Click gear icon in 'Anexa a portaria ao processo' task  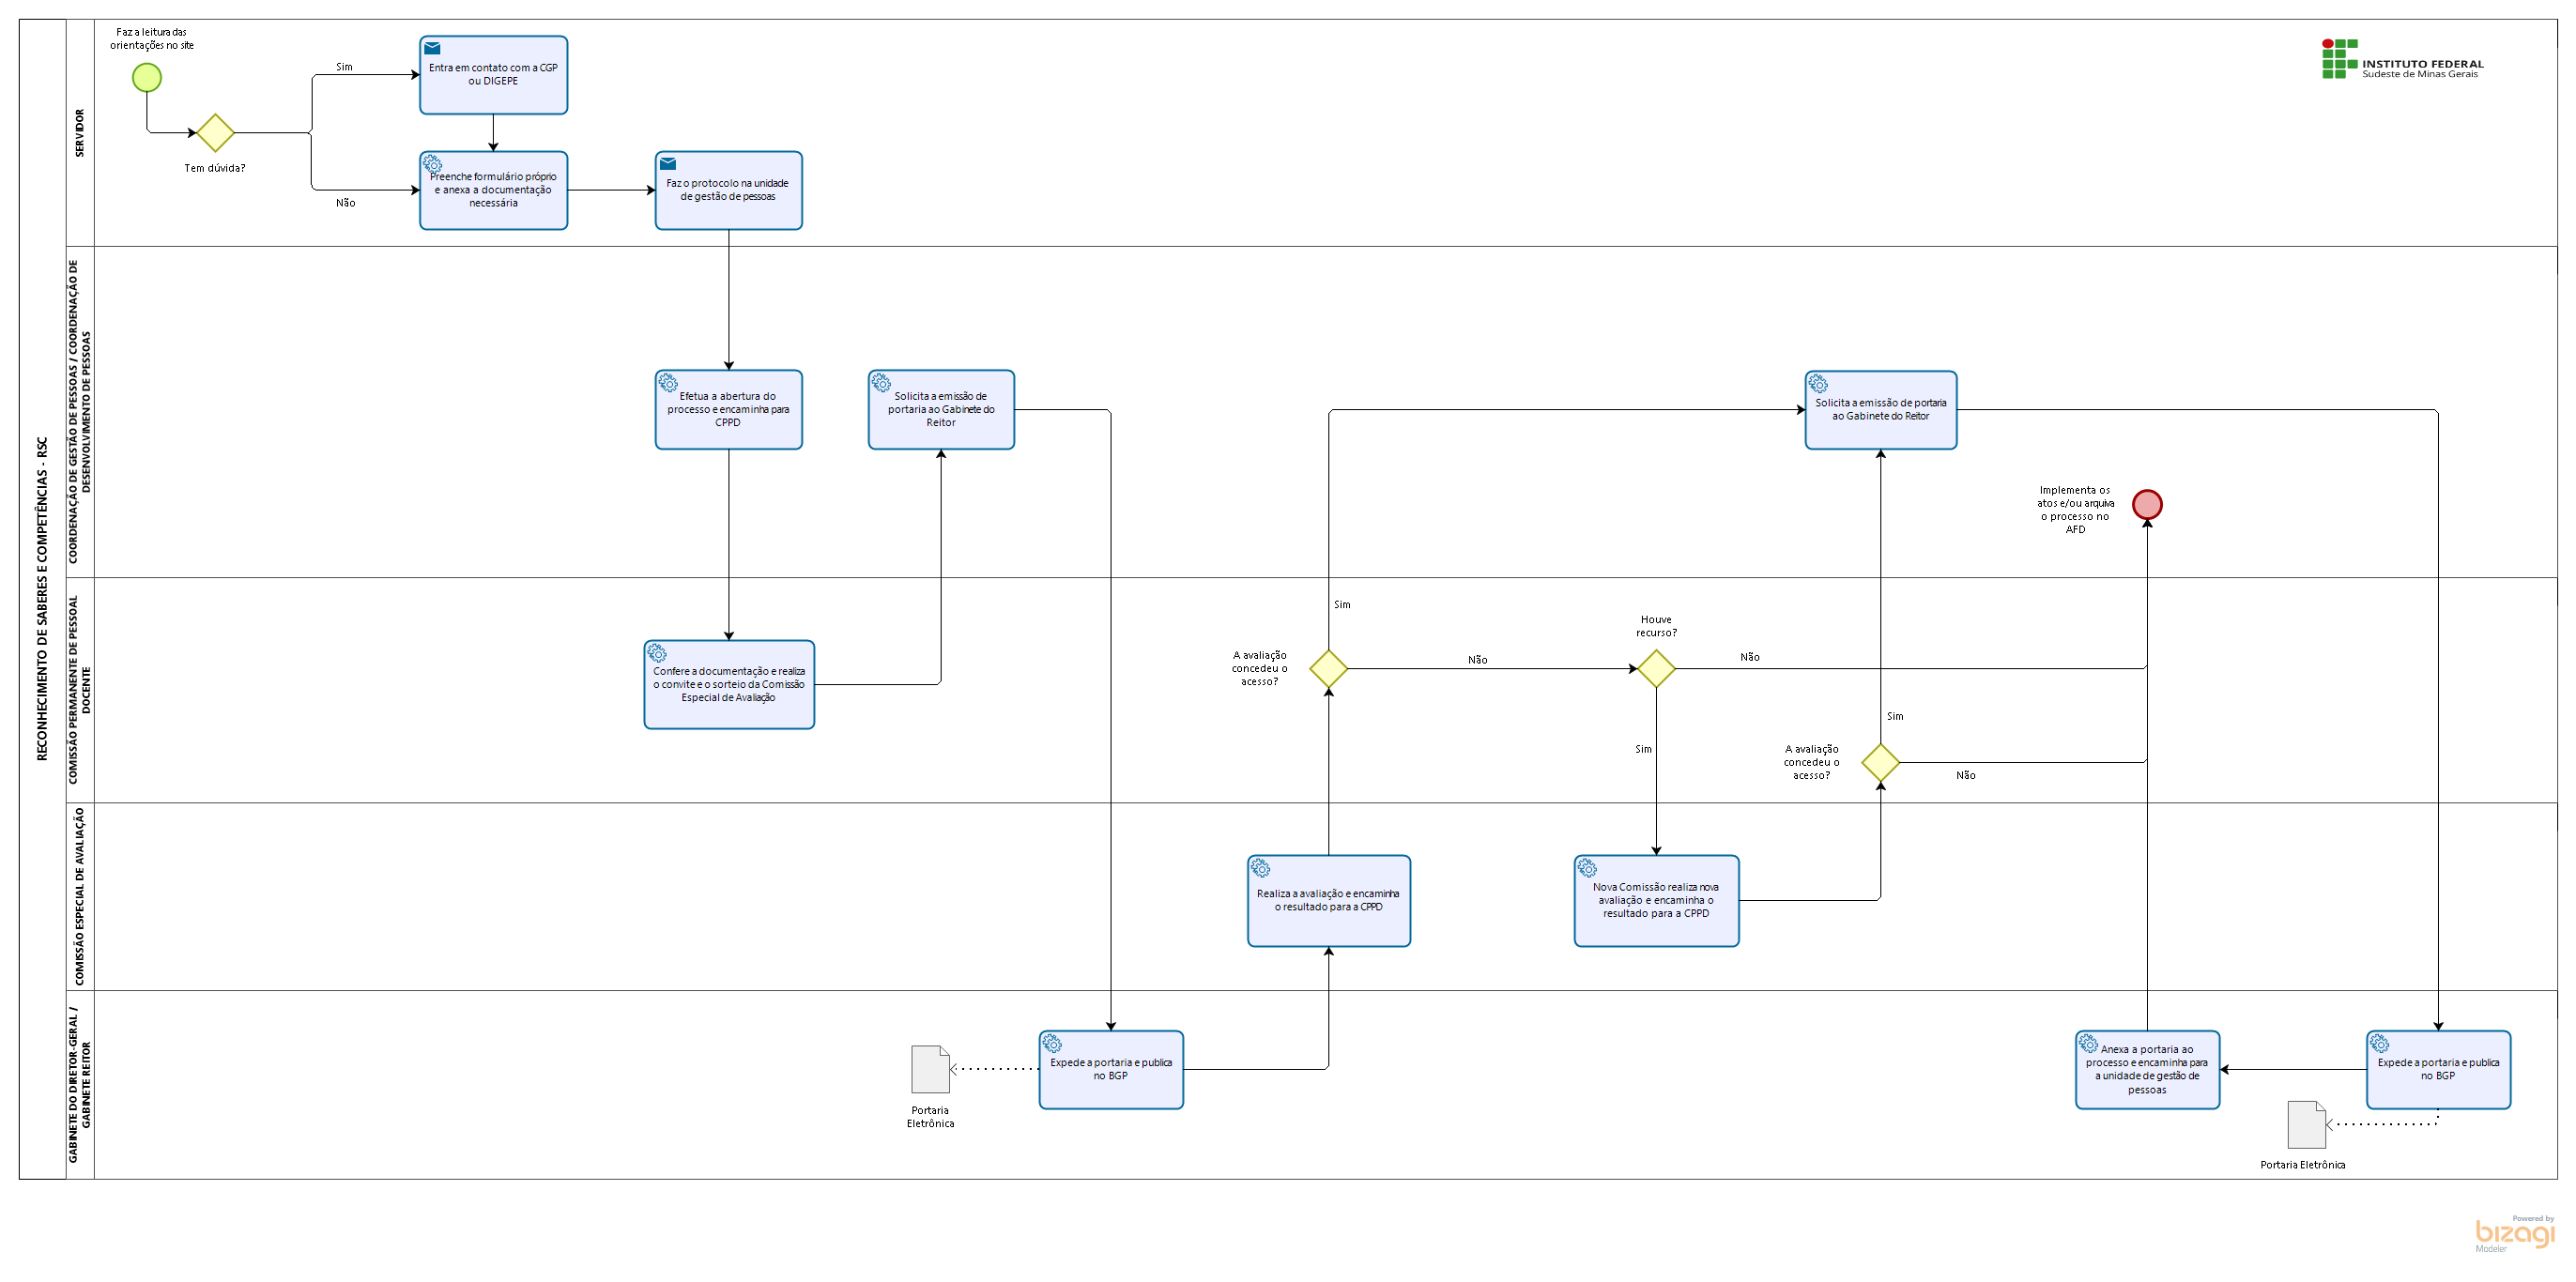click(x=2089, y=1043)
